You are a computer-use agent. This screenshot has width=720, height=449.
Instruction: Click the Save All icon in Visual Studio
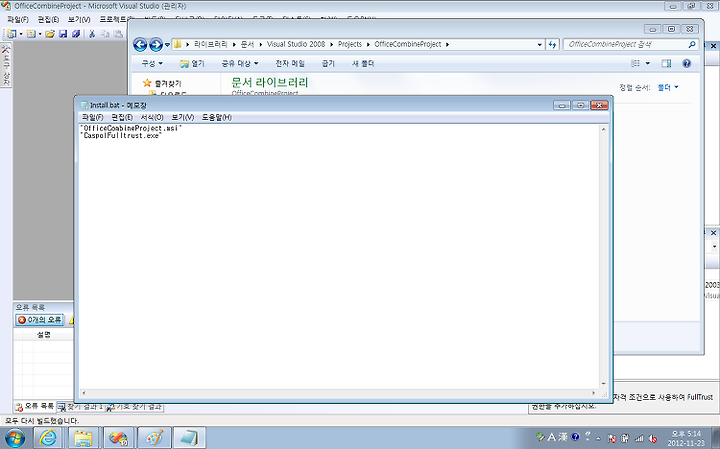[76, 34]
